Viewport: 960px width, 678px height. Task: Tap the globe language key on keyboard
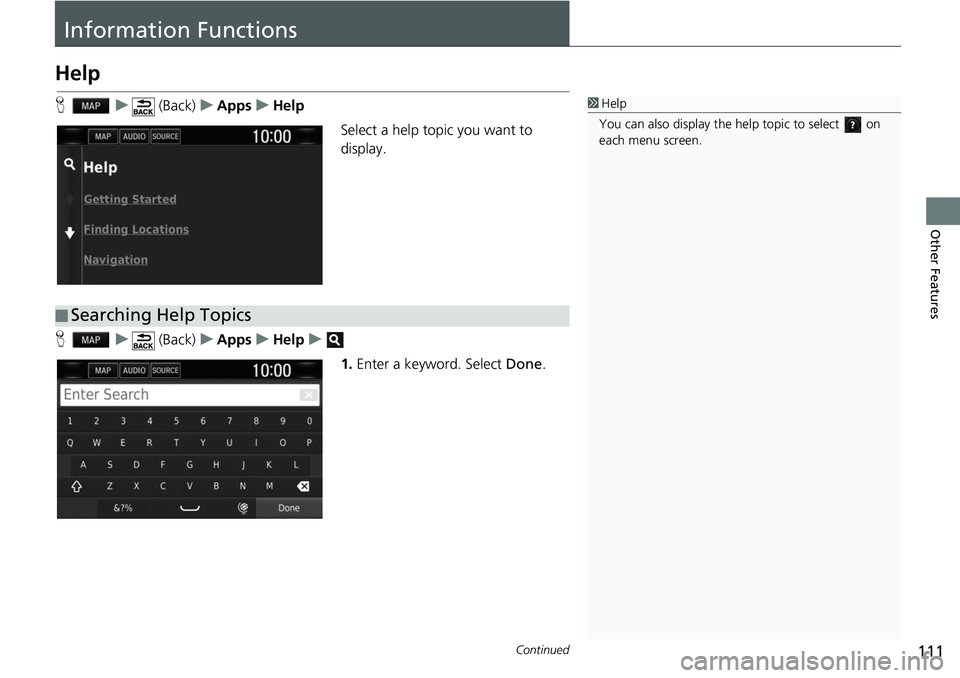242,508
